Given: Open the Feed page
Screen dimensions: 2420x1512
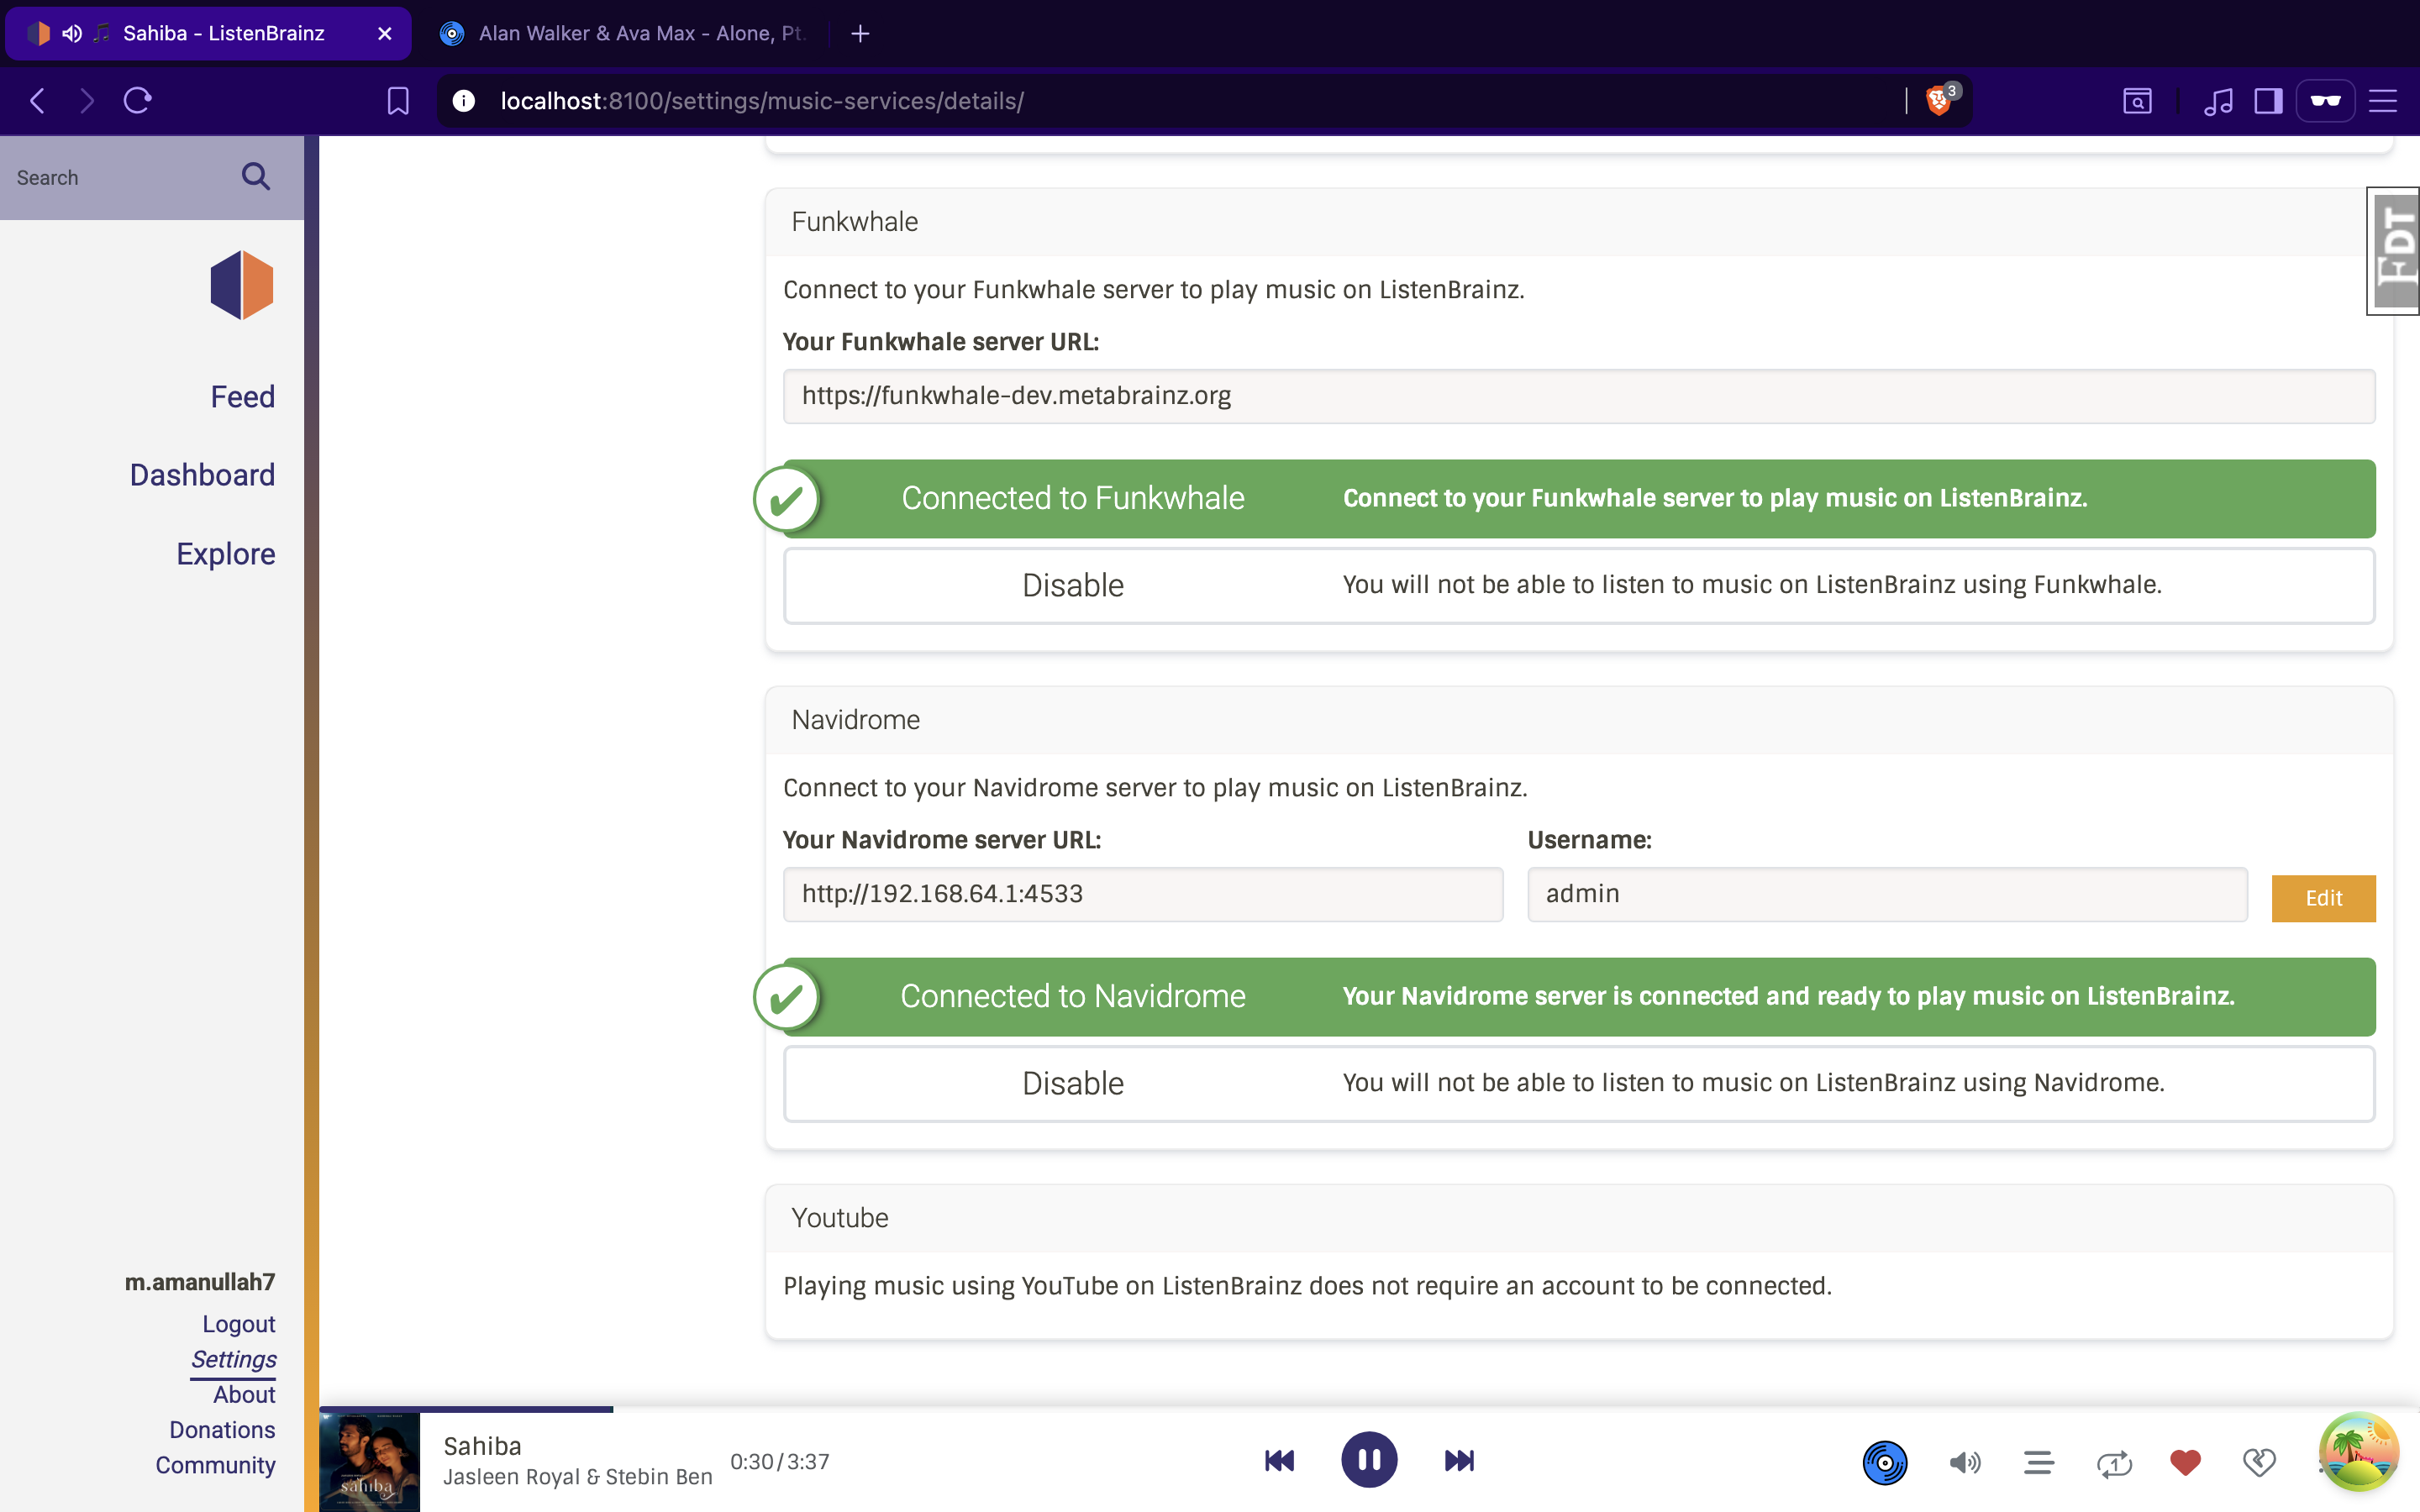Looking at the screenshot, I should tap(243, 397).
